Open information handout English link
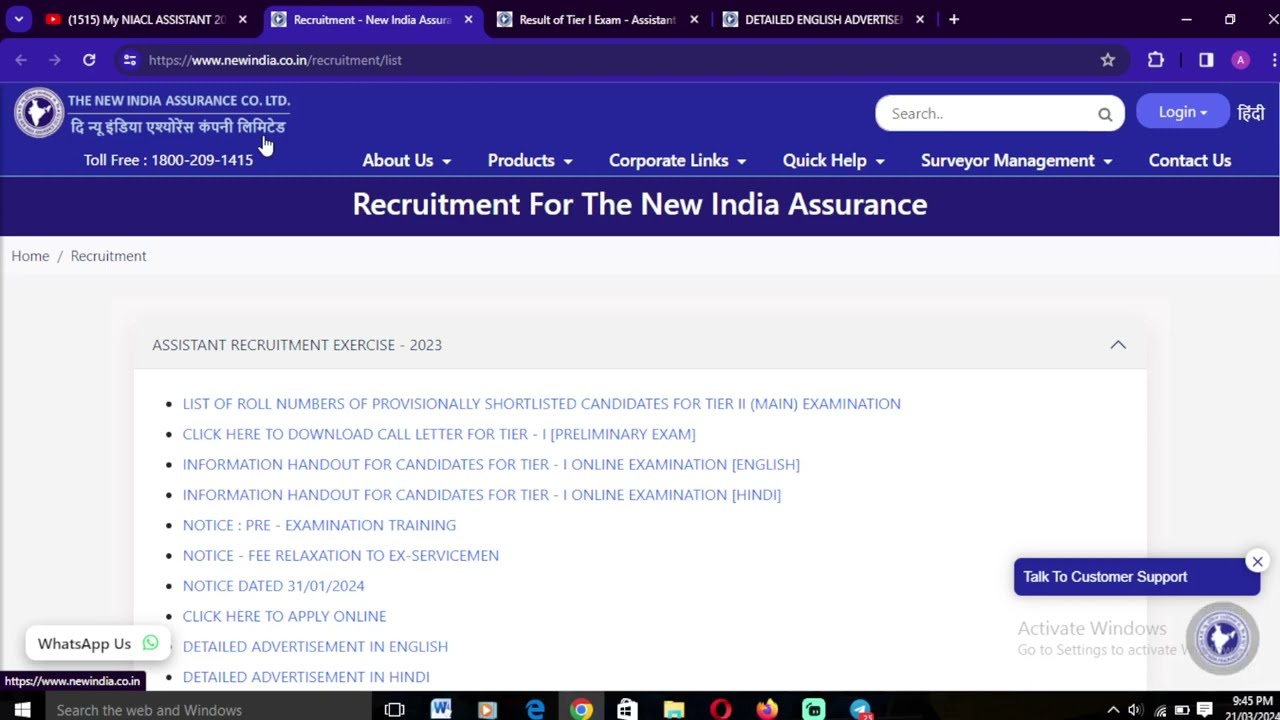 pos(491,464)
